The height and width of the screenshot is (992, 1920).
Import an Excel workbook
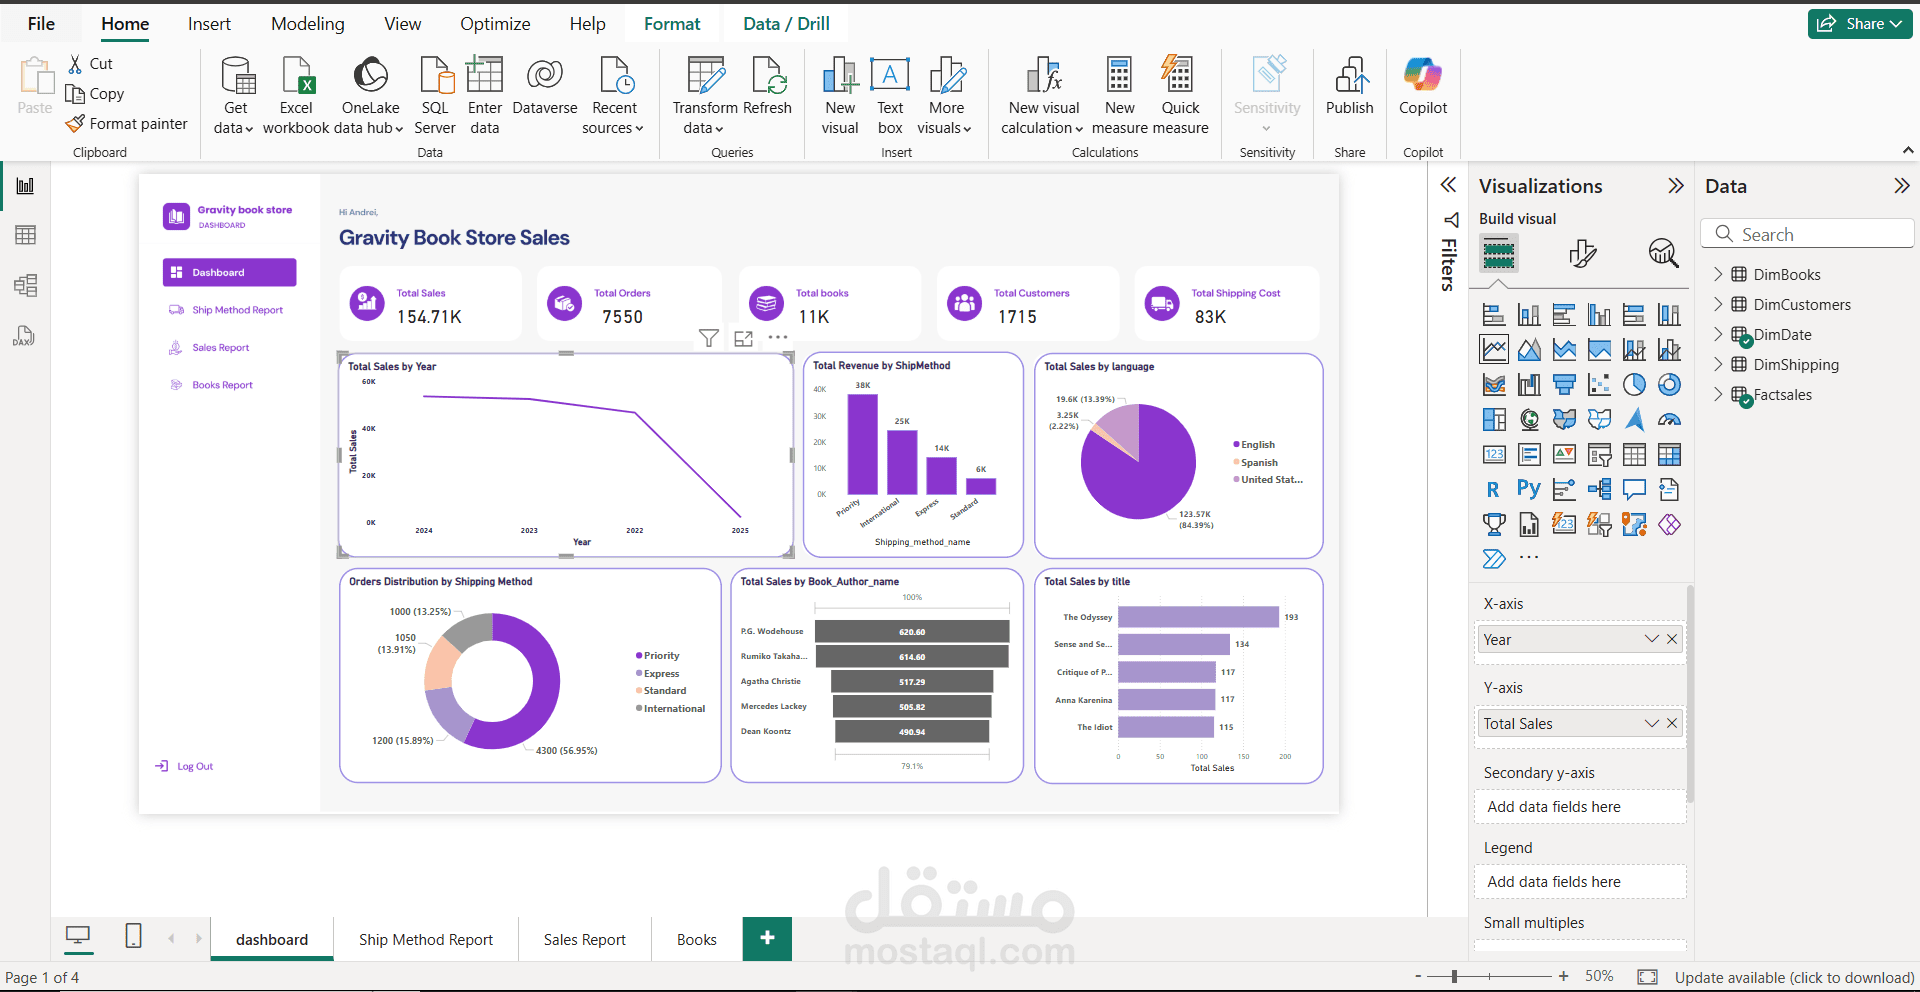click(x=296, y=96)
